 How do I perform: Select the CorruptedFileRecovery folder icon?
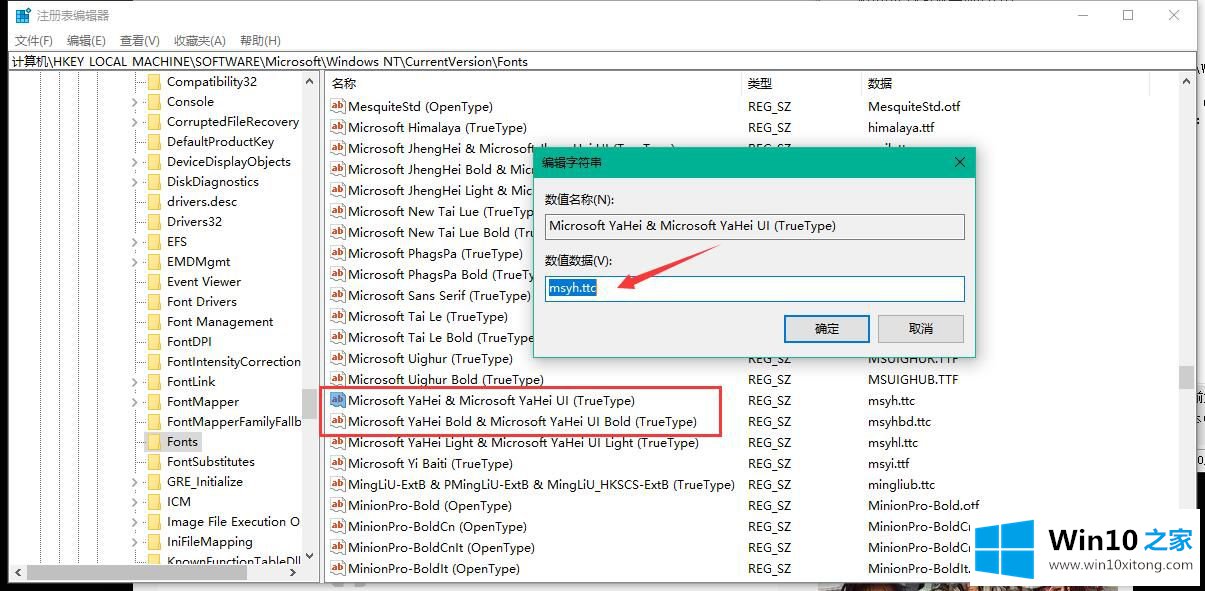(x=154, y=122)
